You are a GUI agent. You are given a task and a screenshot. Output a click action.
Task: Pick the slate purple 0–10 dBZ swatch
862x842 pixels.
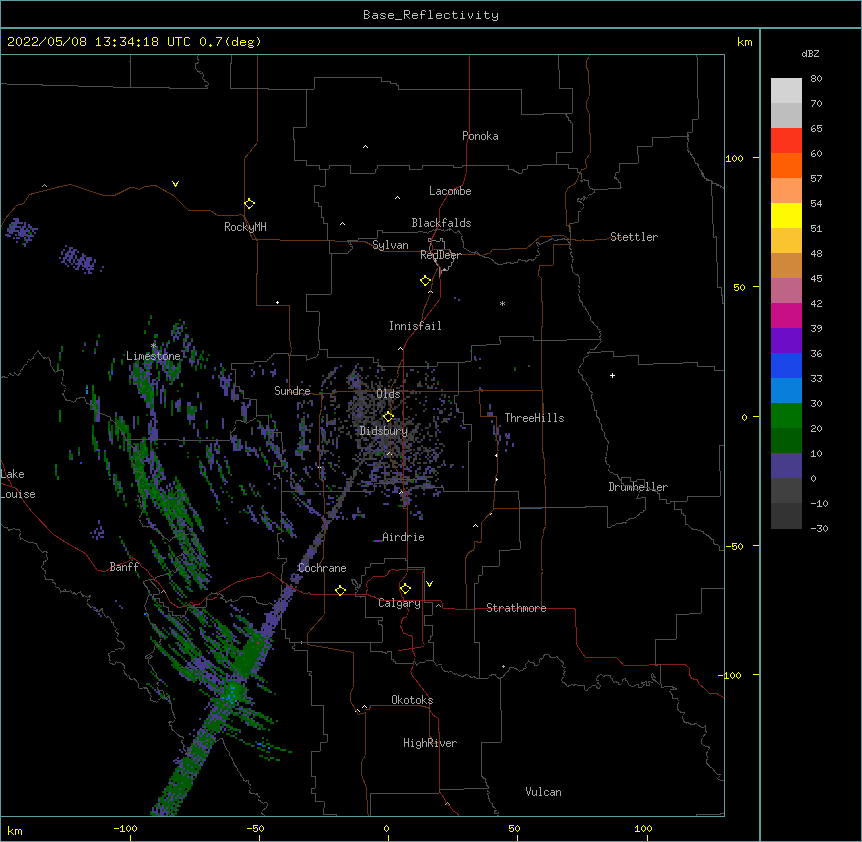pyautogui.click(x=786, y=466)
